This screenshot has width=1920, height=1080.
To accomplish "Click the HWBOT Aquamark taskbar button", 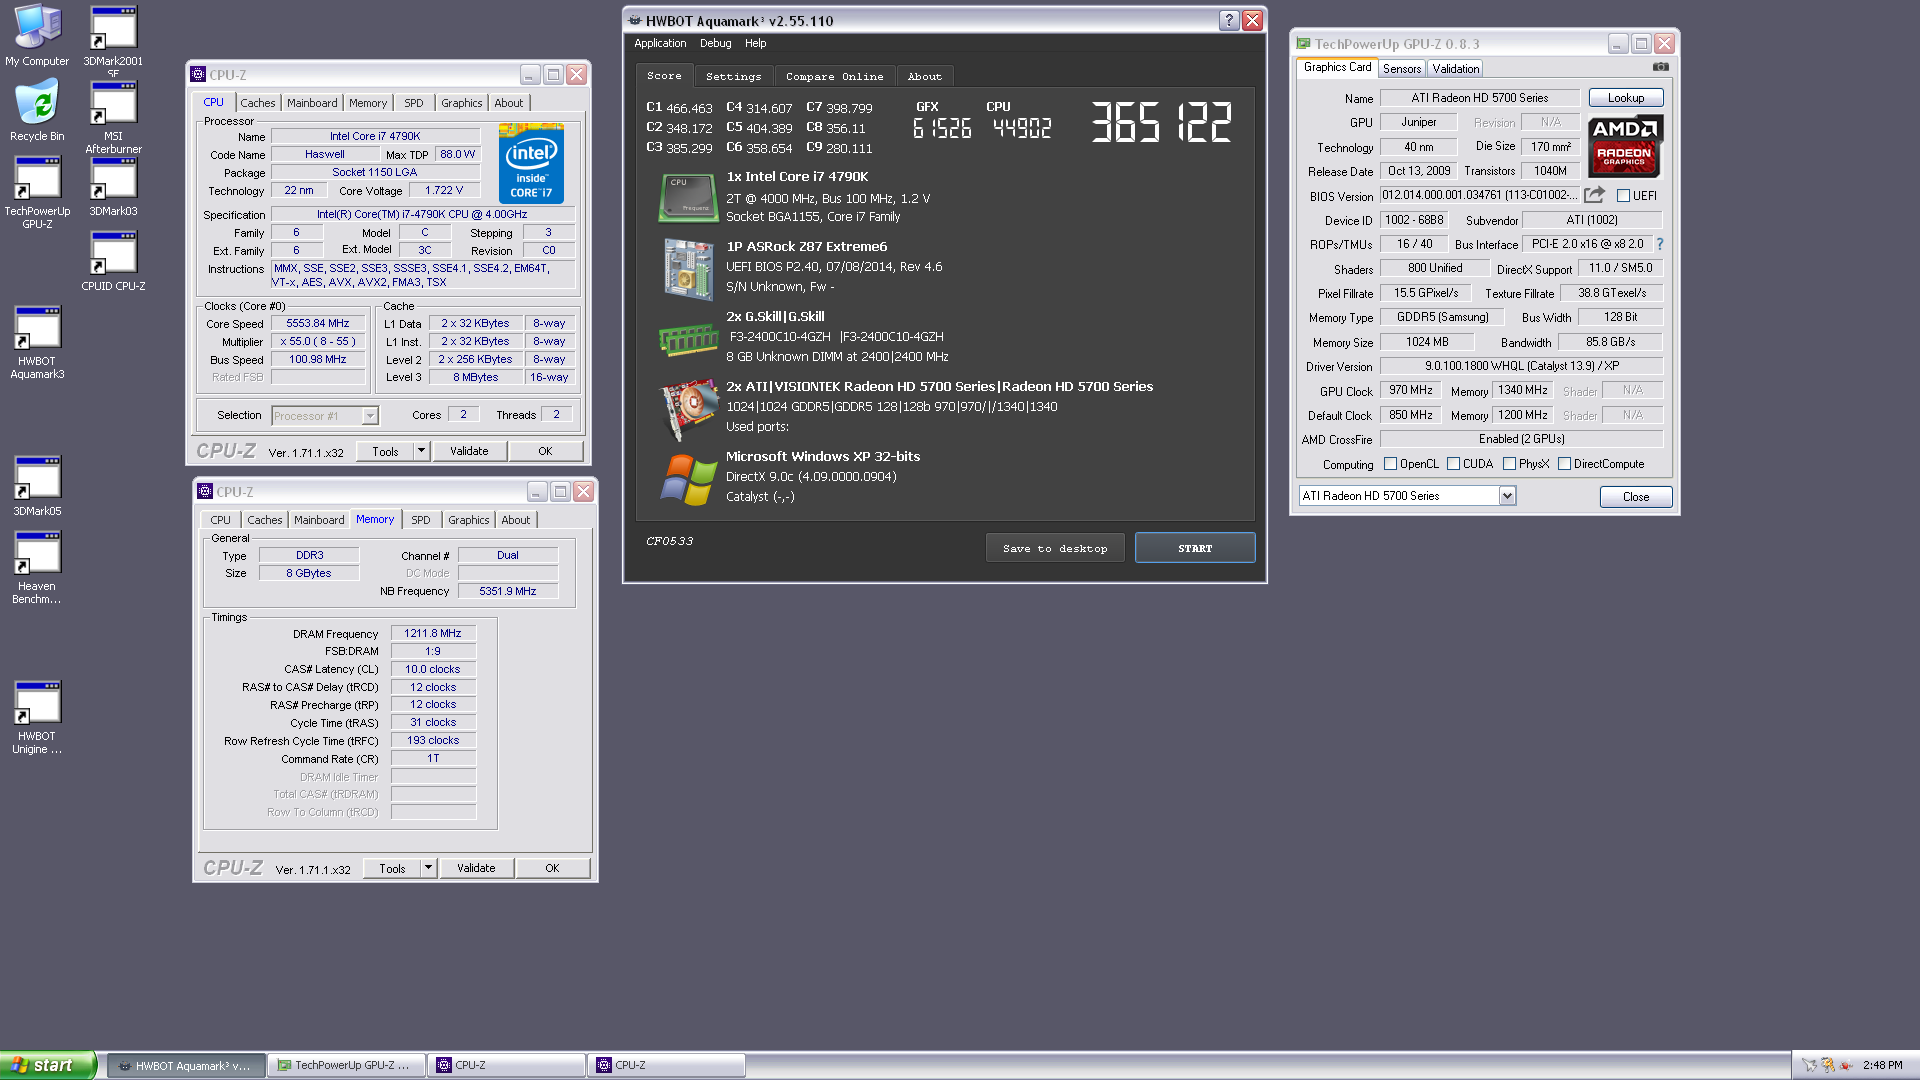I will 186,1065.
